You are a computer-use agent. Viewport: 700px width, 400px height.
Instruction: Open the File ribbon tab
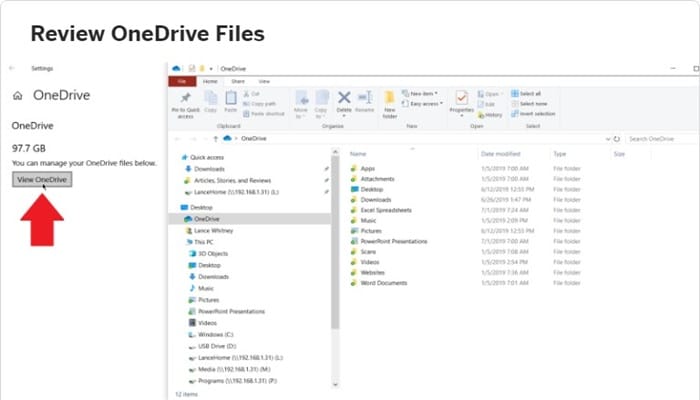pos(182,81)
